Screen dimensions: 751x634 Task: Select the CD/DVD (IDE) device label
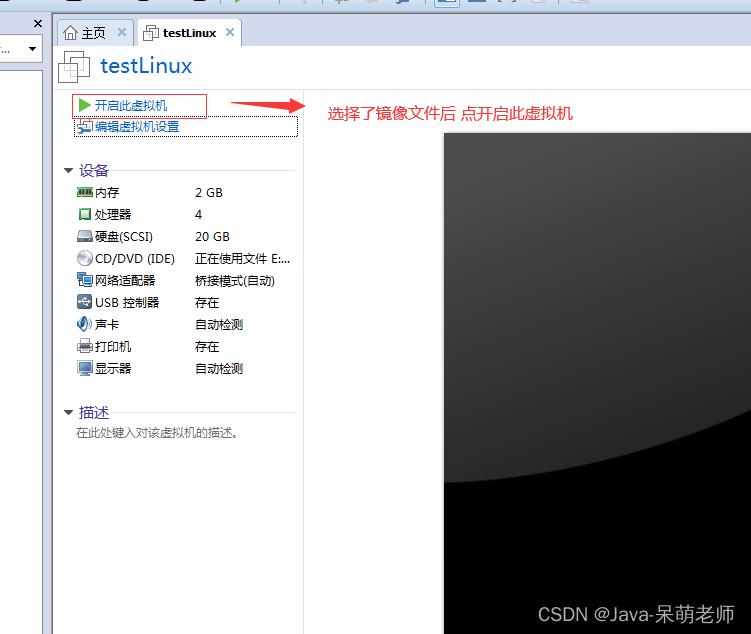click(135, 259)
